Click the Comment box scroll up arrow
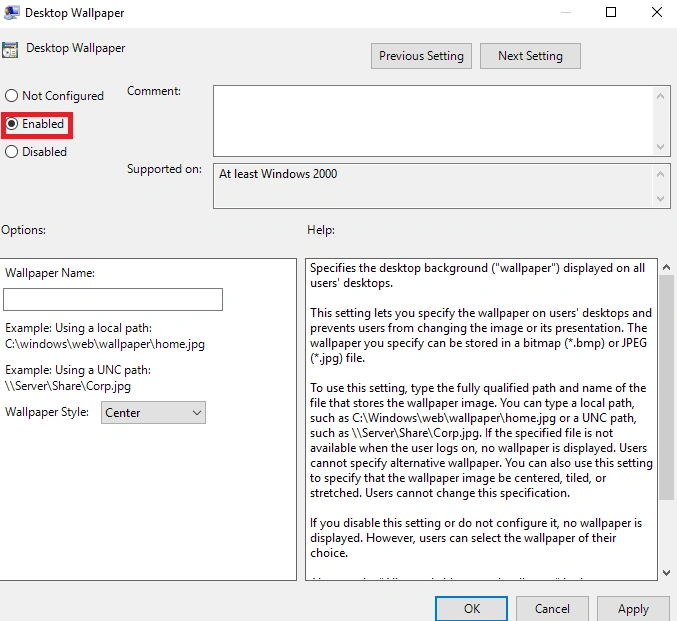The width and height of the screenshot is (677, 621). 660,96
